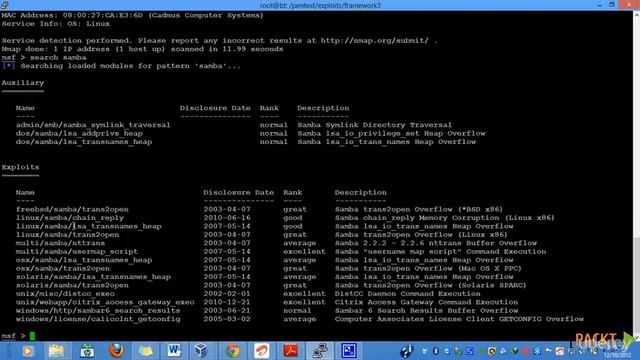
Task: Click 'Rank' header in Exploits table
Action: point(293,192)
